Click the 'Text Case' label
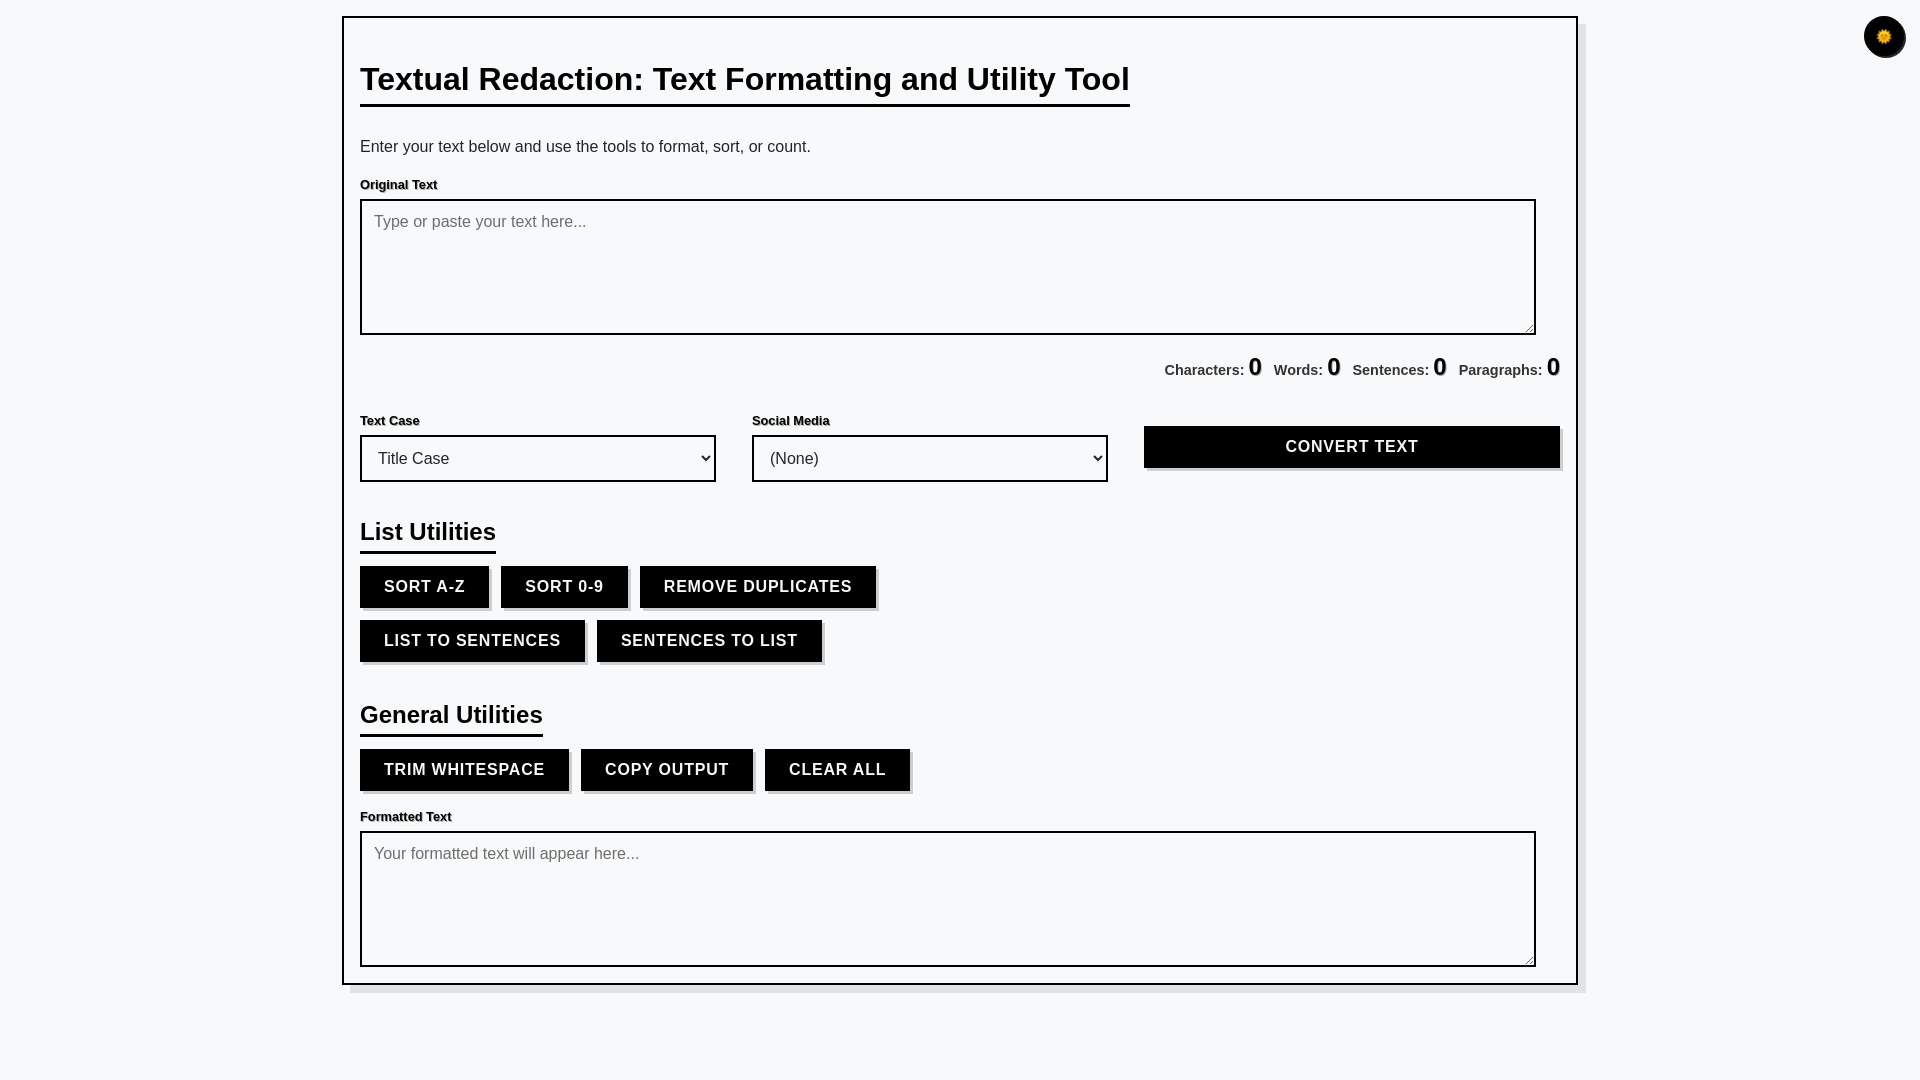 click(x=389, y=421)
